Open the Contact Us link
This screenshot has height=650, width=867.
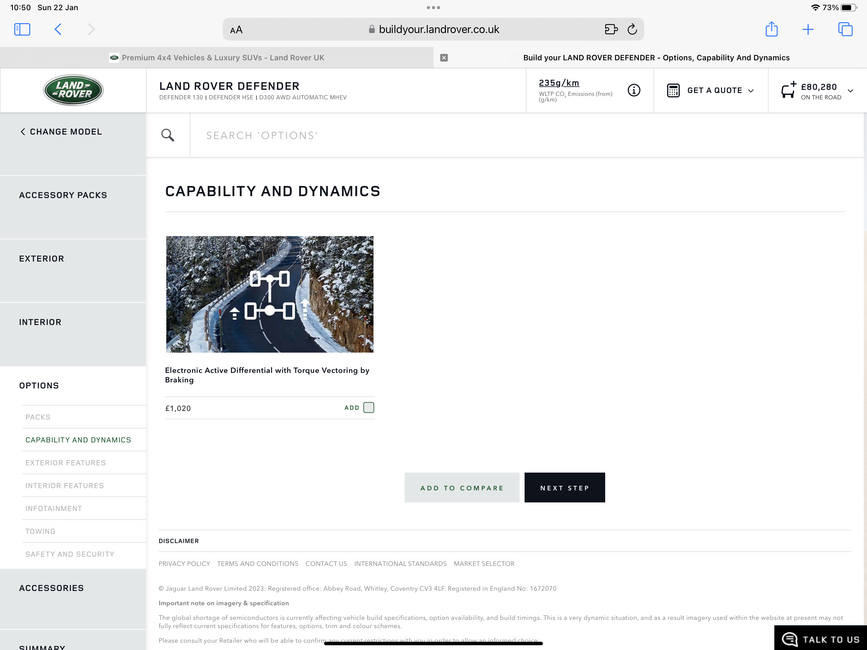coord(326,564)
